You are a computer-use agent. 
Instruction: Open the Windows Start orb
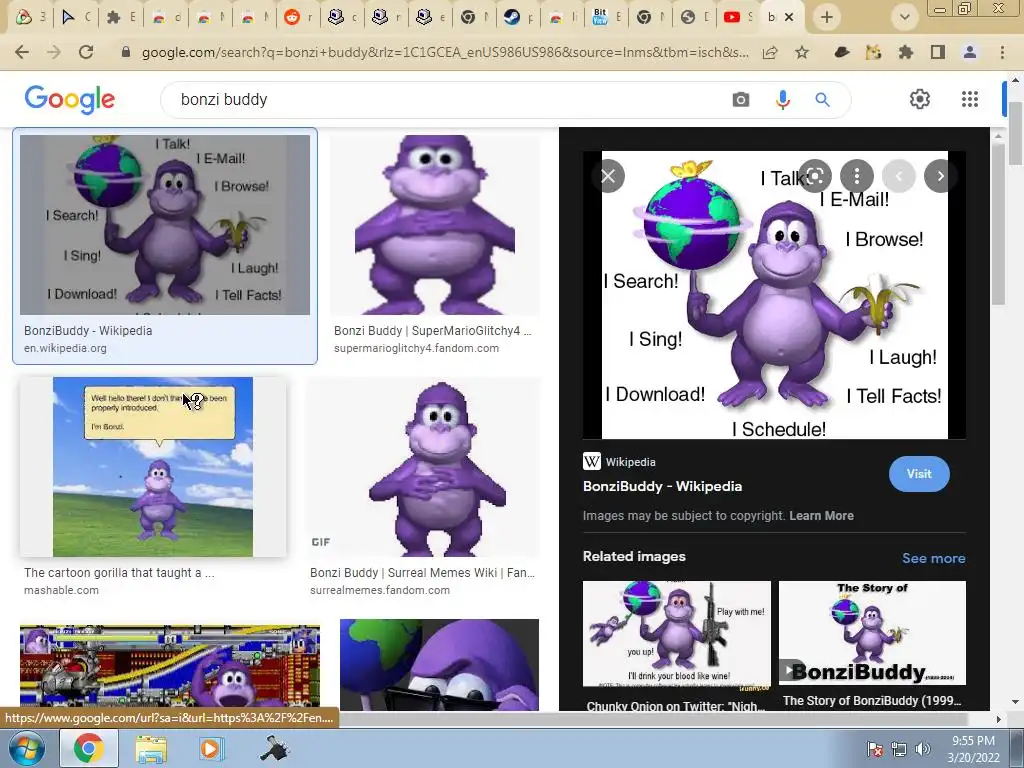point(26,748)
